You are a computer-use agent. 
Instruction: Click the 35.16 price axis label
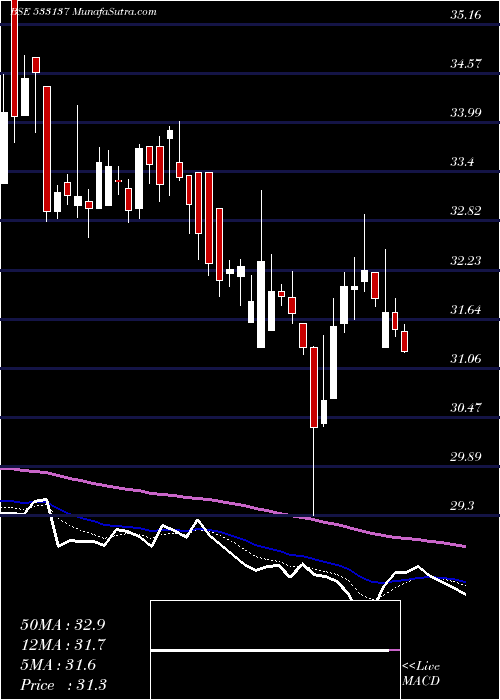(466, 15)
